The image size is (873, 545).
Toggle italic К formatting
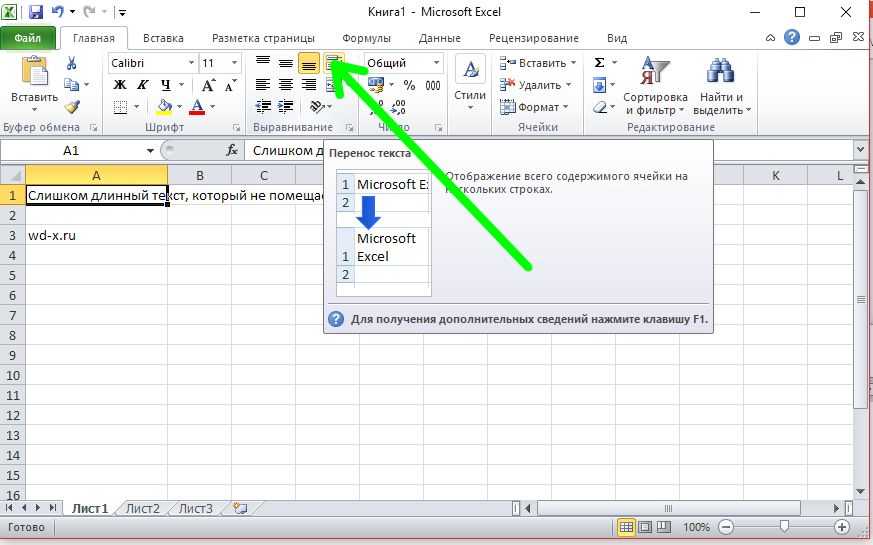143,85
